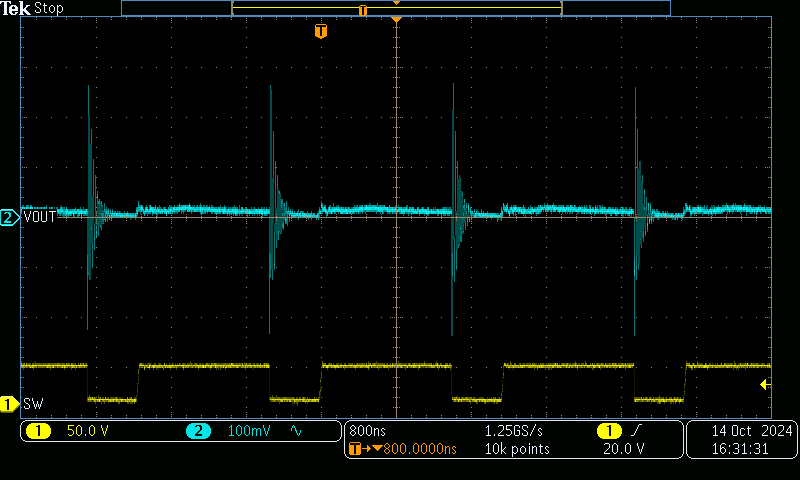Click the trigger source channel 1 badge
800x480 pixels.
608,430
